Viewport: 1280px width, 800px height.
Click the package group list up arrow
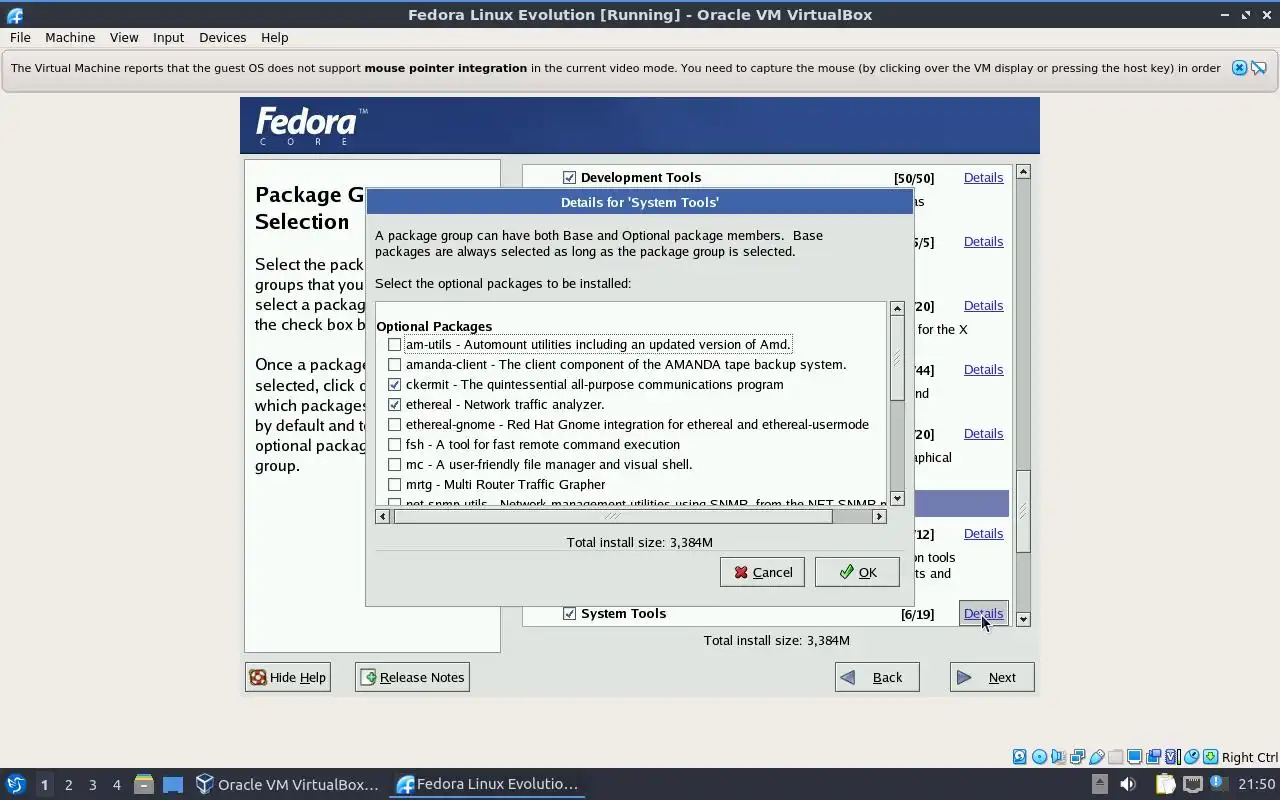[1023, 172]
